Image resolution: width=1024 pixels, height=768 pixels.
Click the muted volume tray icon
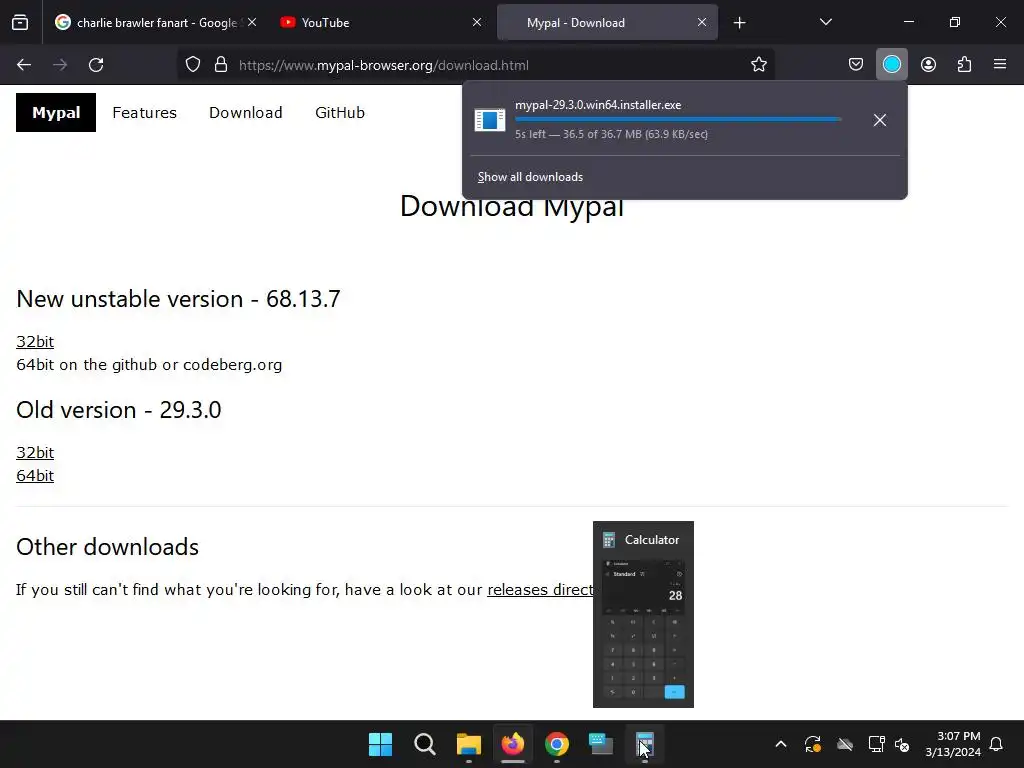pyautogui.click(x=902, y=744)
